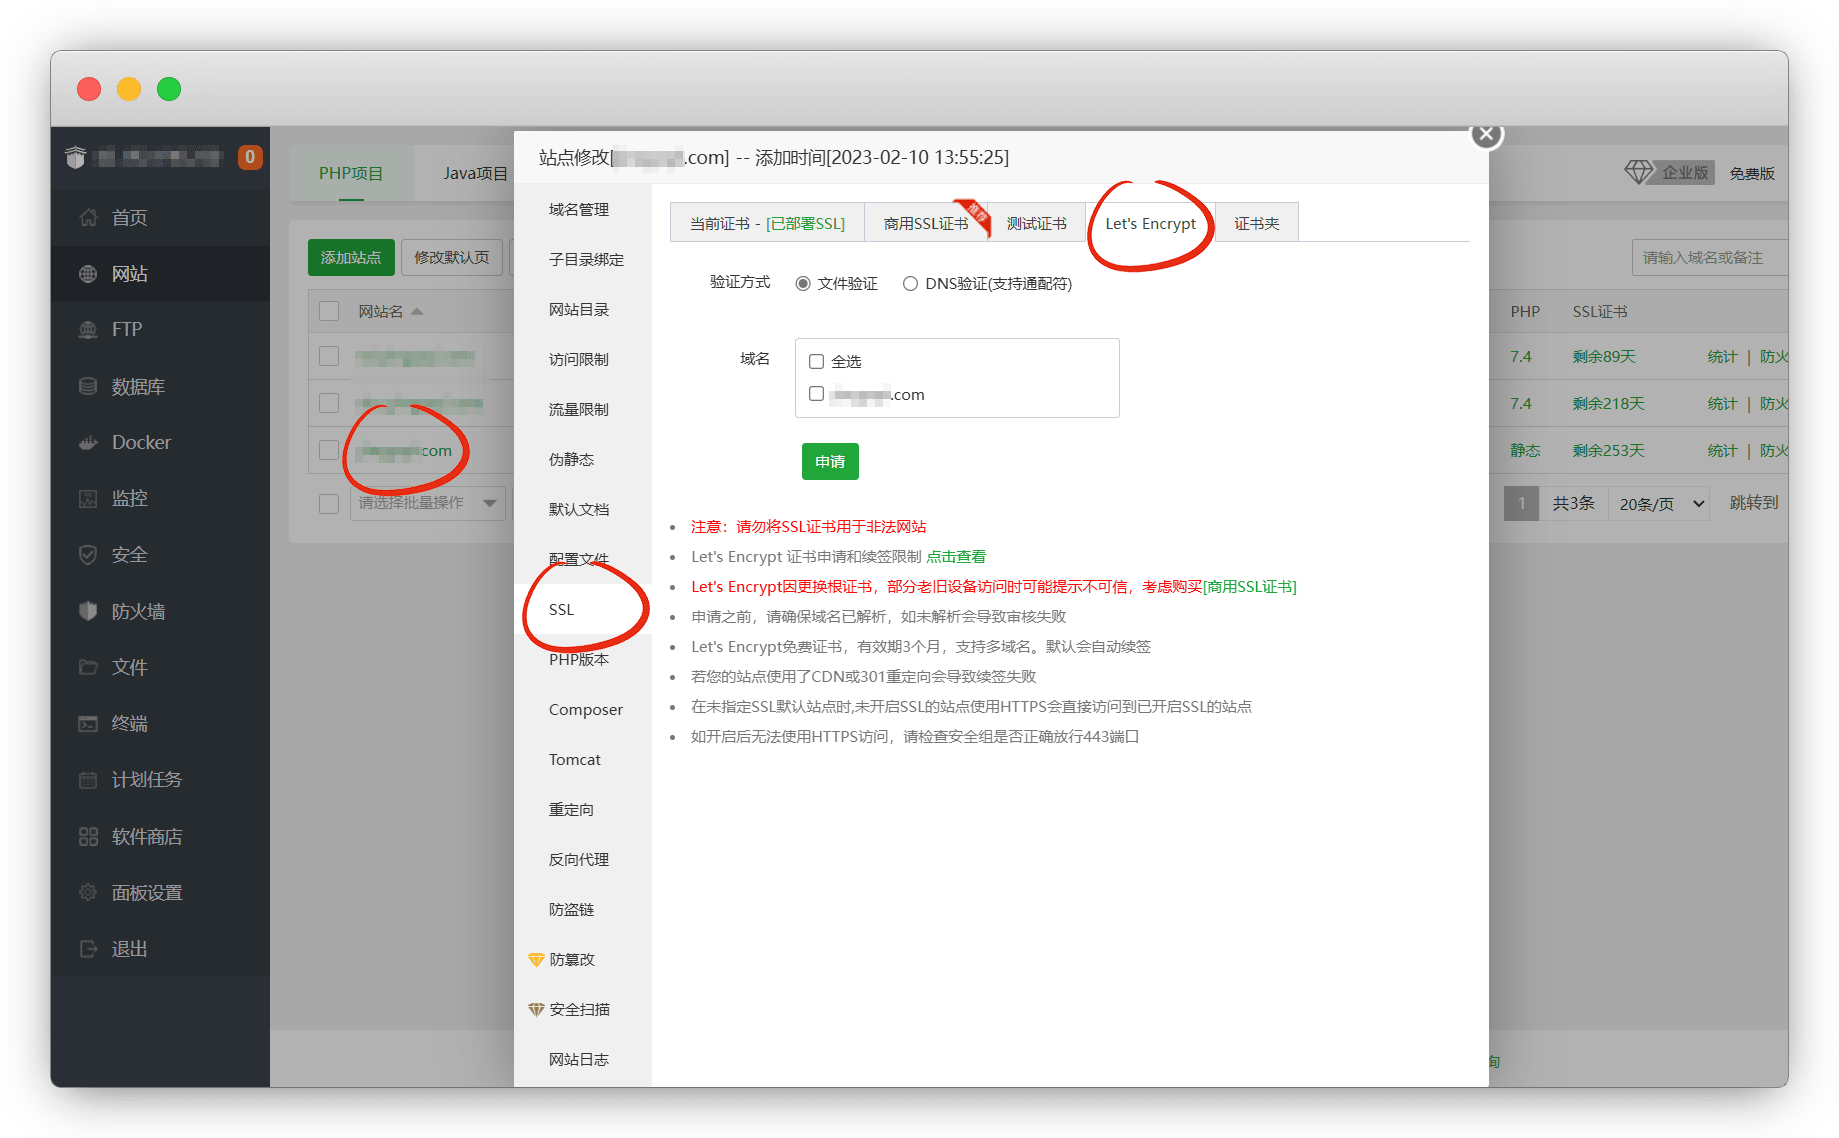Click the home icon in sidebar
The width and height of the screenshot is (1839, 1138).
pyautogui.click(x=88, y=217)
